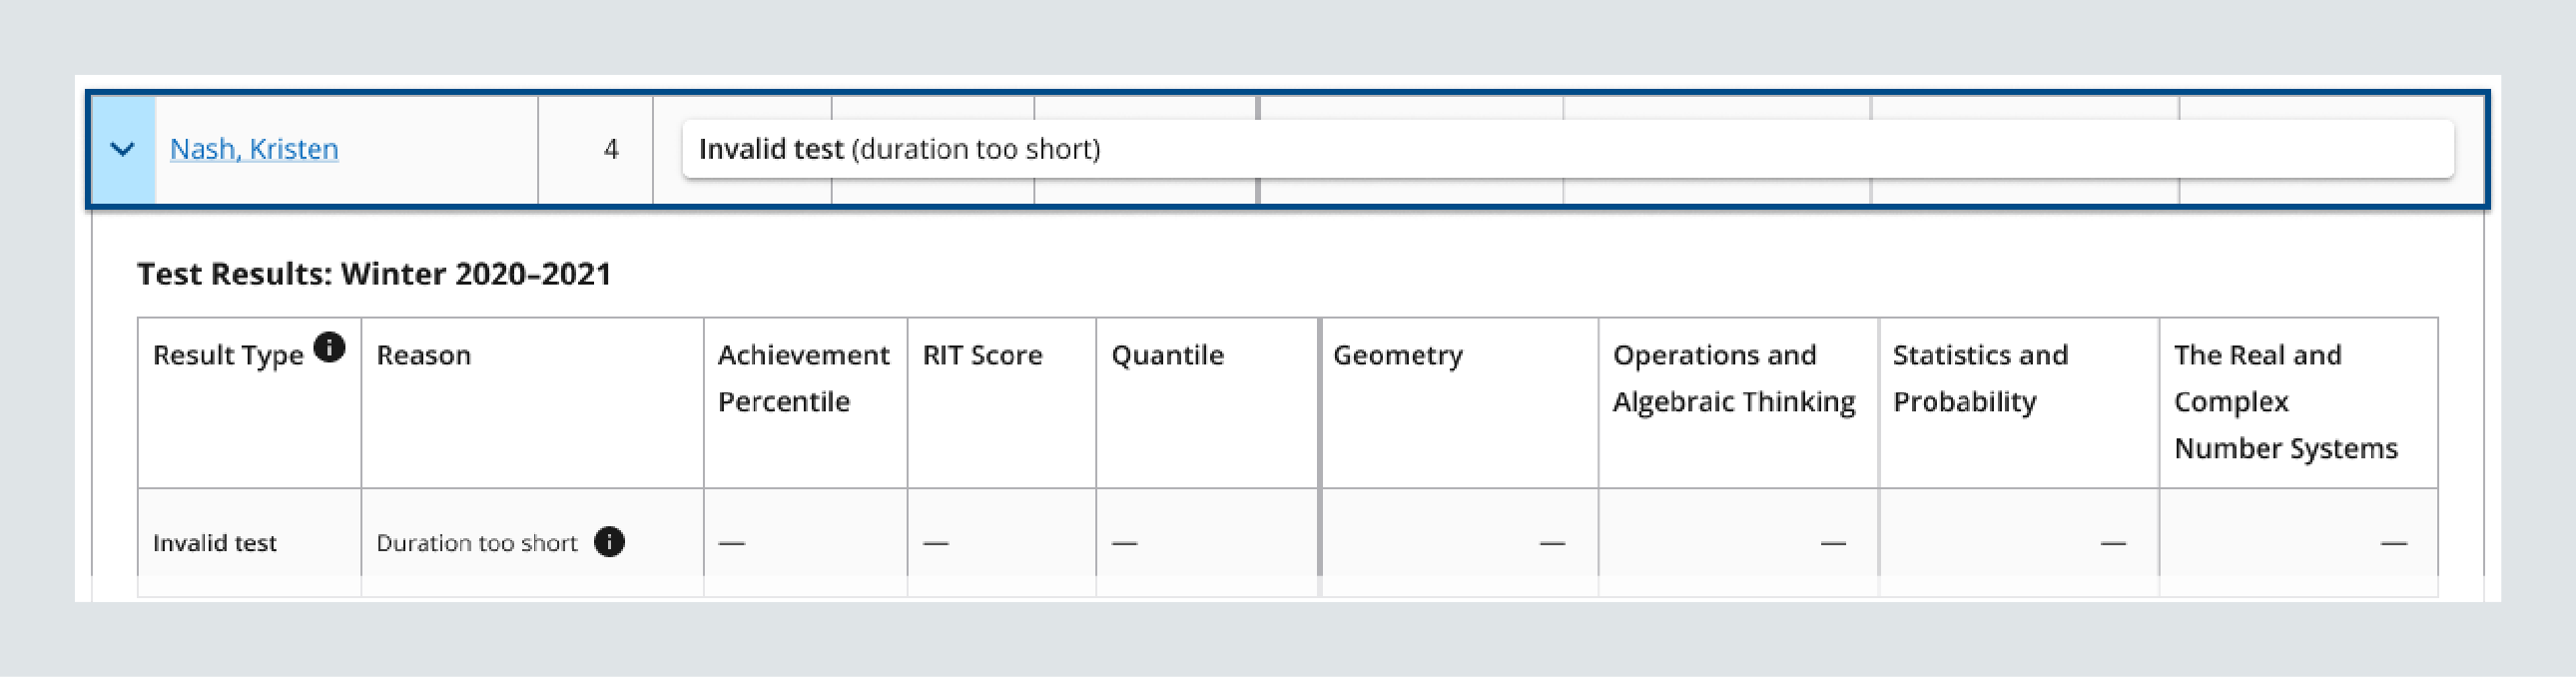Click the Duration too short info icon

[x=611, y=541]
